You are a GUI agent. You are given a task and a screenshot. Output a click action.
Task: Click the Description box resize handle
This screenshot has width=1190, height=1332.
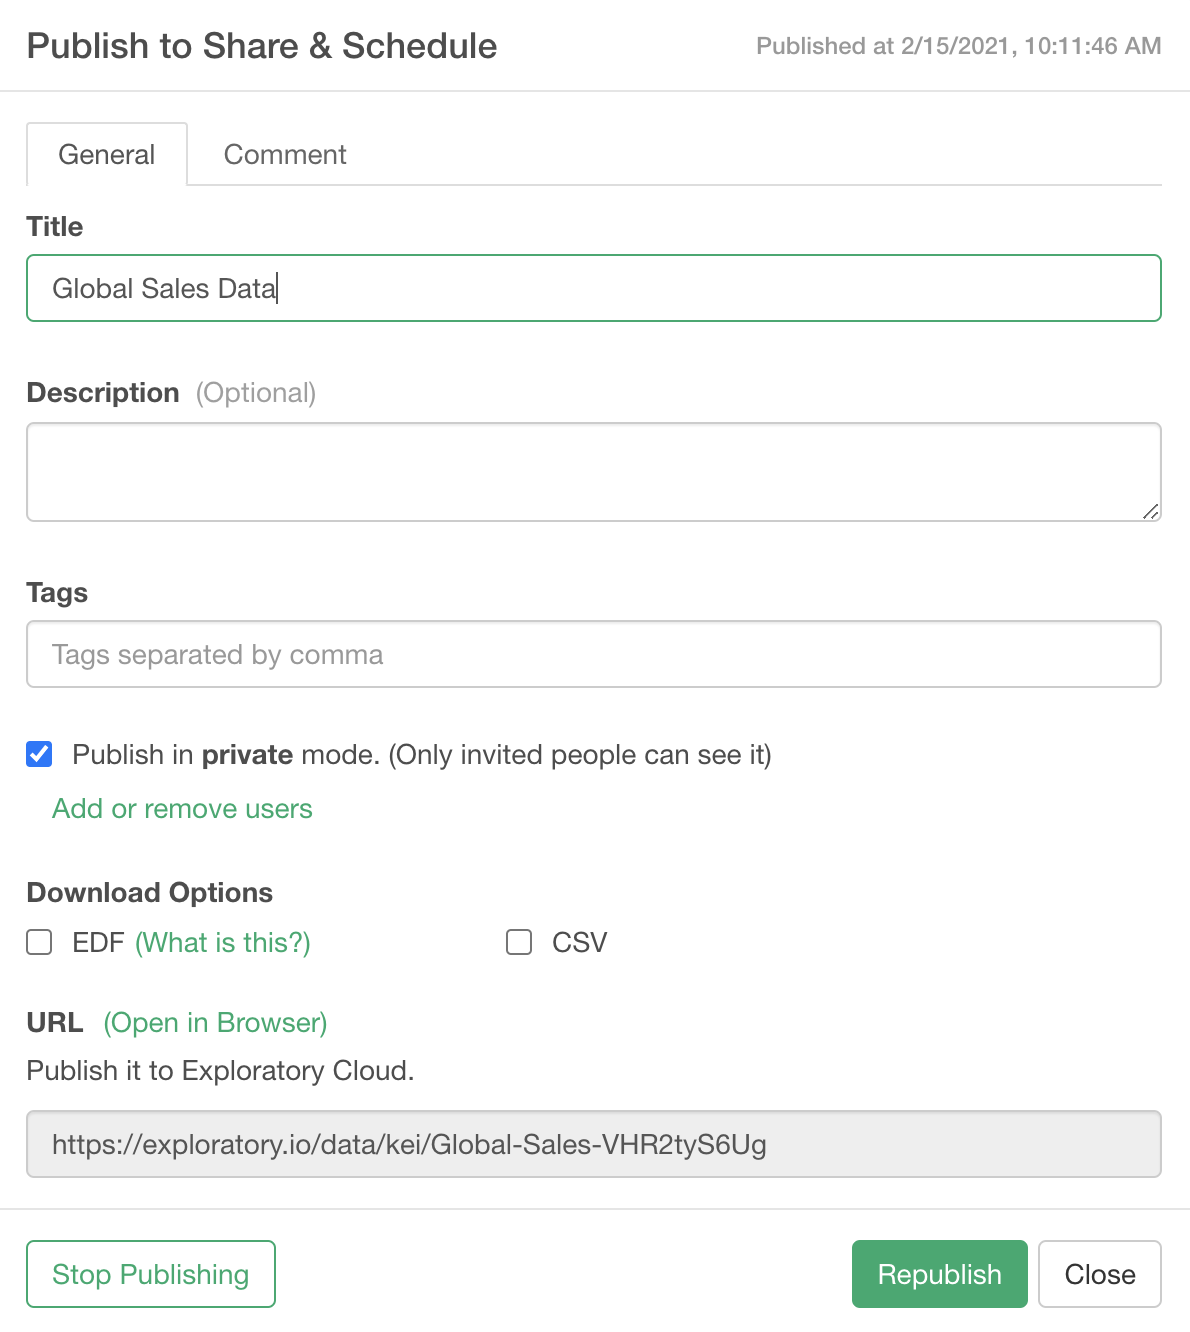tap(1151, 511)
